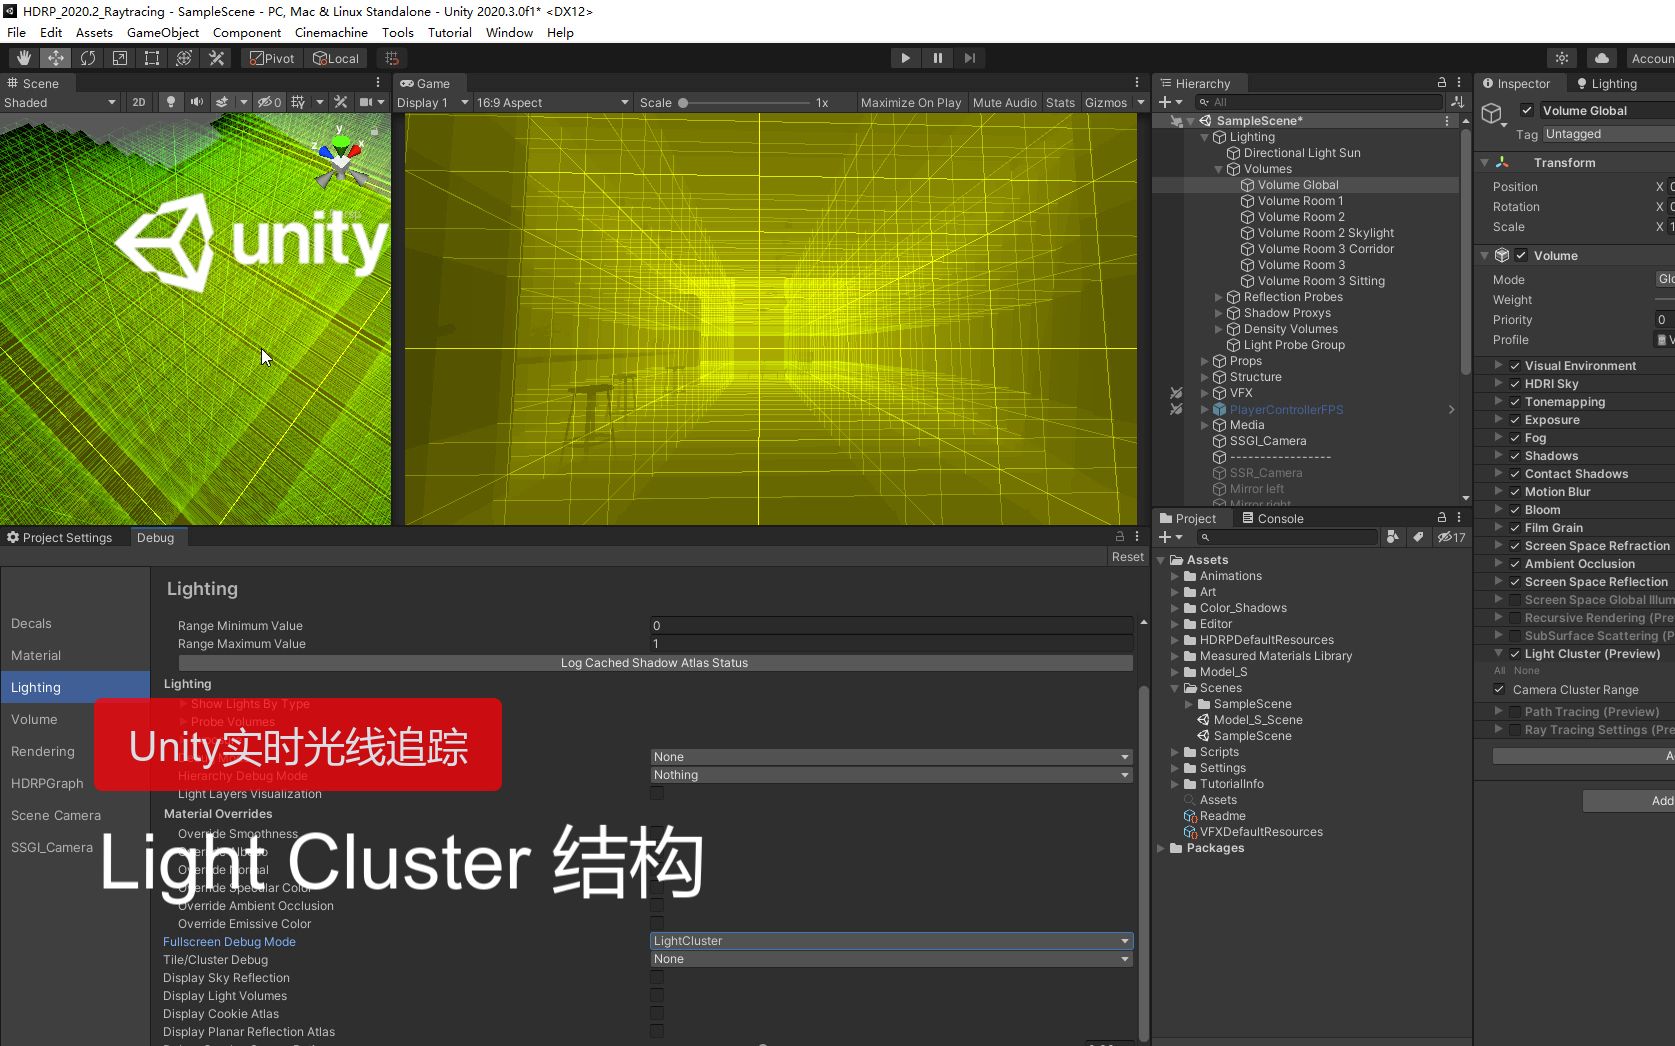Select the Rotate tool
This screenshot has height=1046, width=1675.
point(88,58)
